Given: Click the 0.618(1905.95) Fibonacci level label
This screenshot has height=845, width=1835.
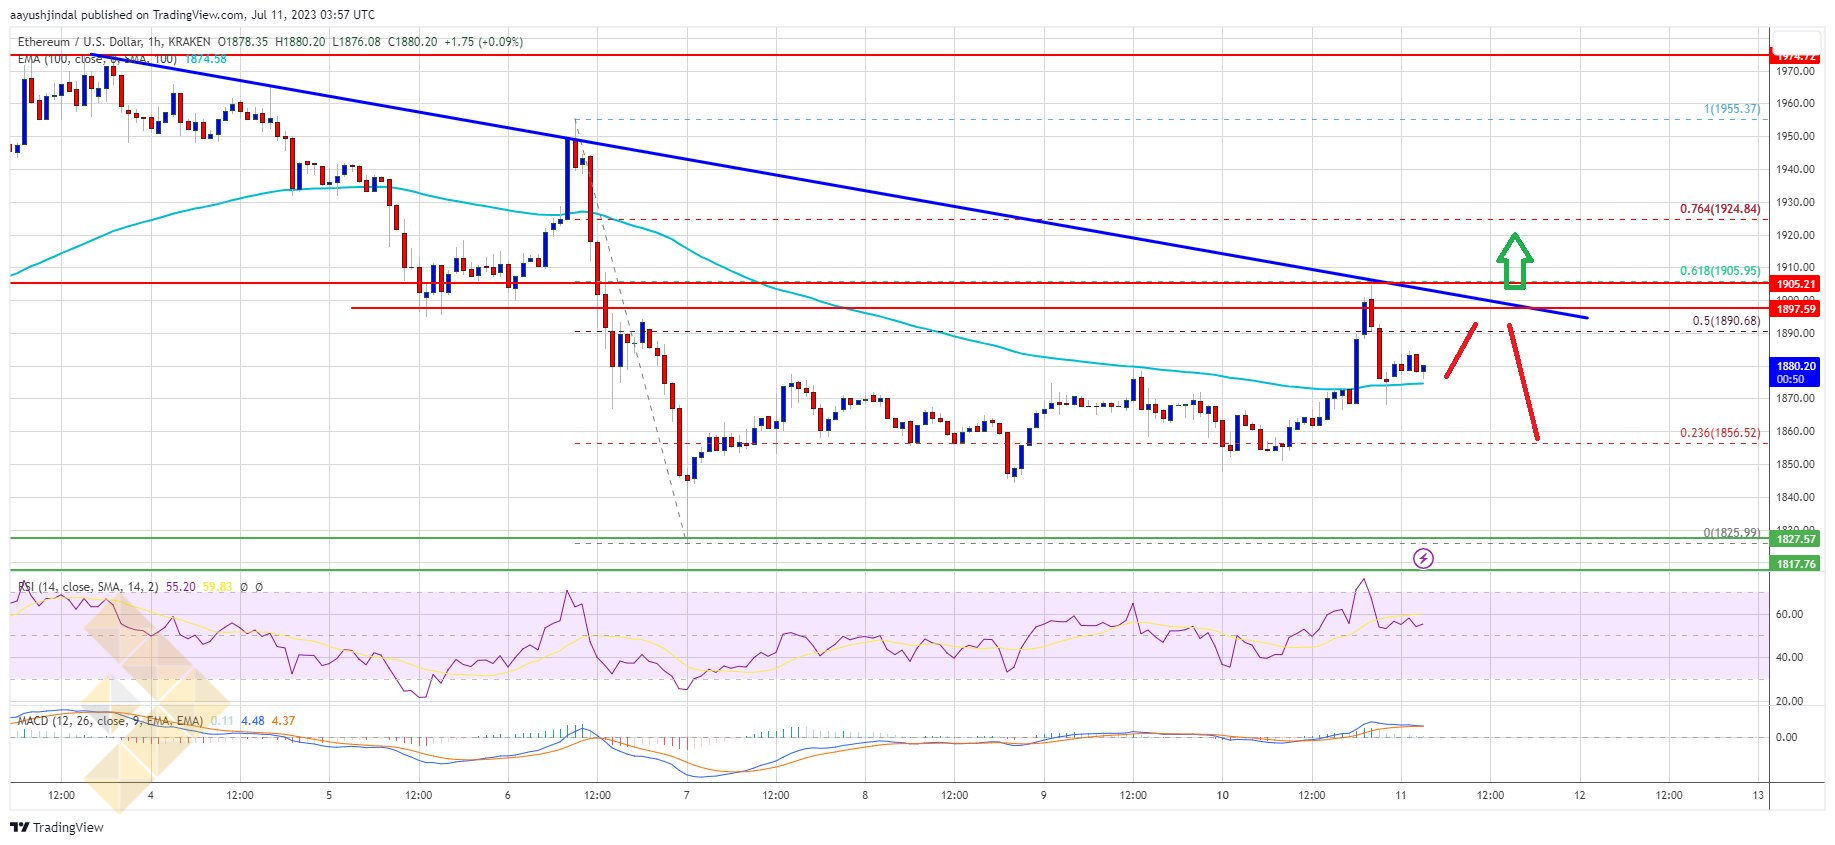Looking at the screenshot, I should click(x=1719, y=271).
